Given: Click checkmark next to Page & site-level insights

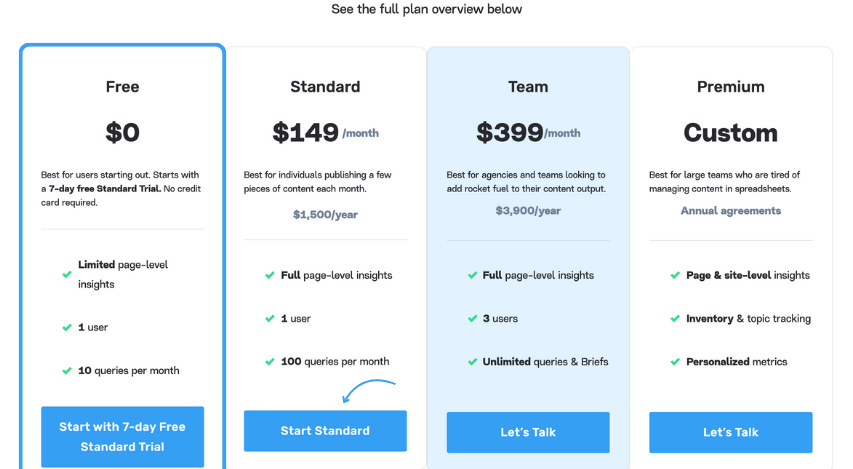Looking at the screenshot, I should pyautogui.click(x=675, y=275).
